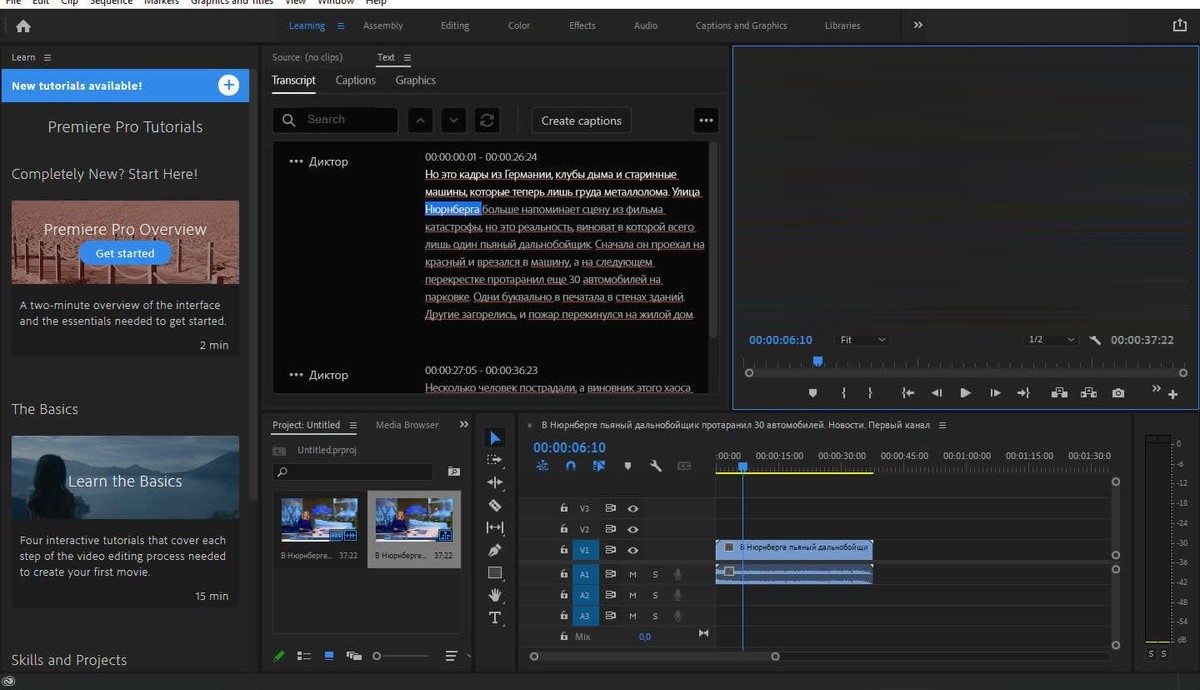This screenshot has height=690, width=1200.
Task: Mute audio track A1
Action: pos(633,574)
